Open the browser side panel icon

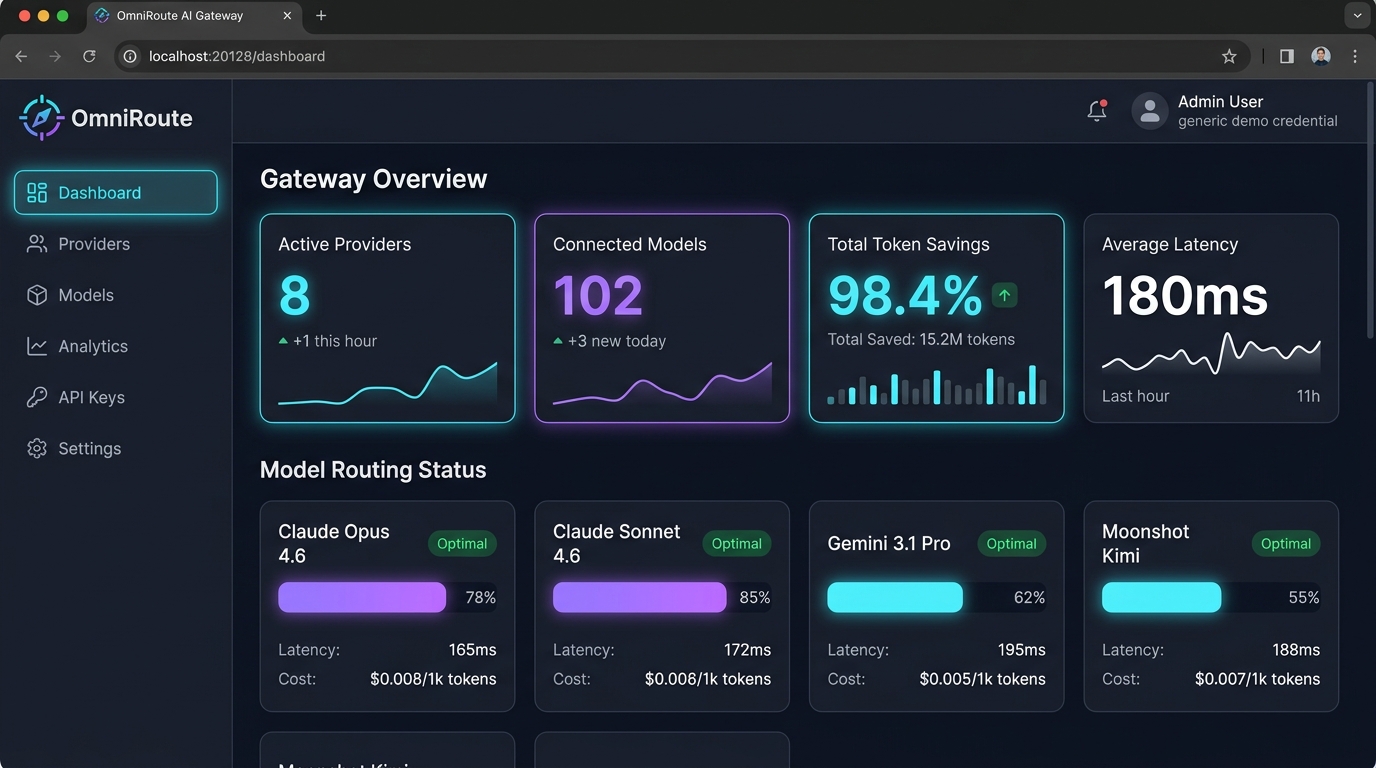coord(1287,56)
